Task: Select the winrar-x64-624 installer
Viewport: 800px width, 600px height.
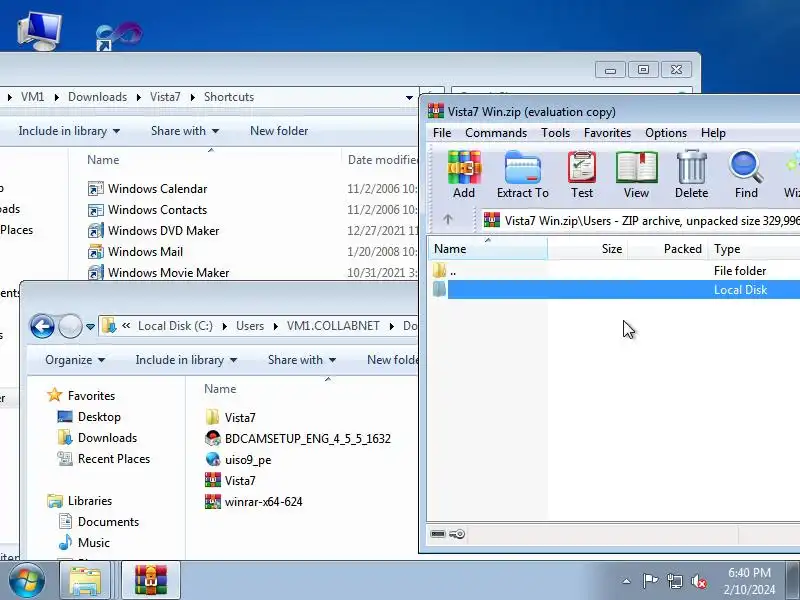Action: click(254, 502)
